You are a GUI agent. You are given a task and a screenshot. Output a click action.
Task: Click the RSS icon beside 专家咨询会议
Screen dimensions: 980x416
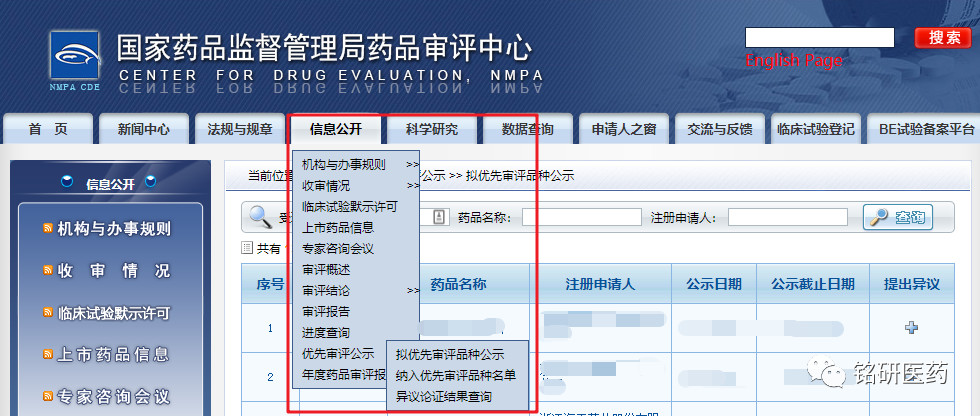pyautogui.click(x=48, y=396)
